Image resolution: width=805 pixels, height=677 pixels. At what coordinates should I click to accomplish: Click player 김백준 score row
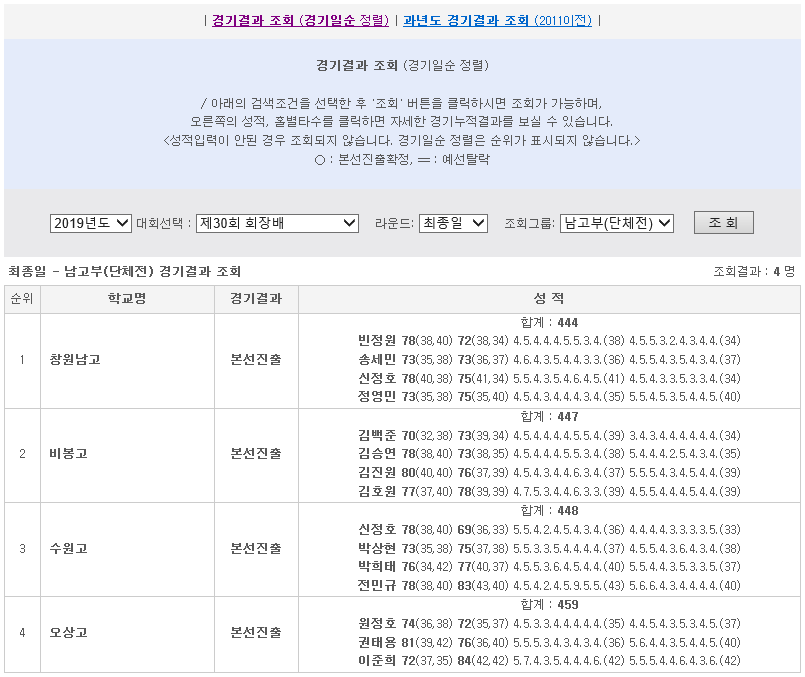(549, 436)
